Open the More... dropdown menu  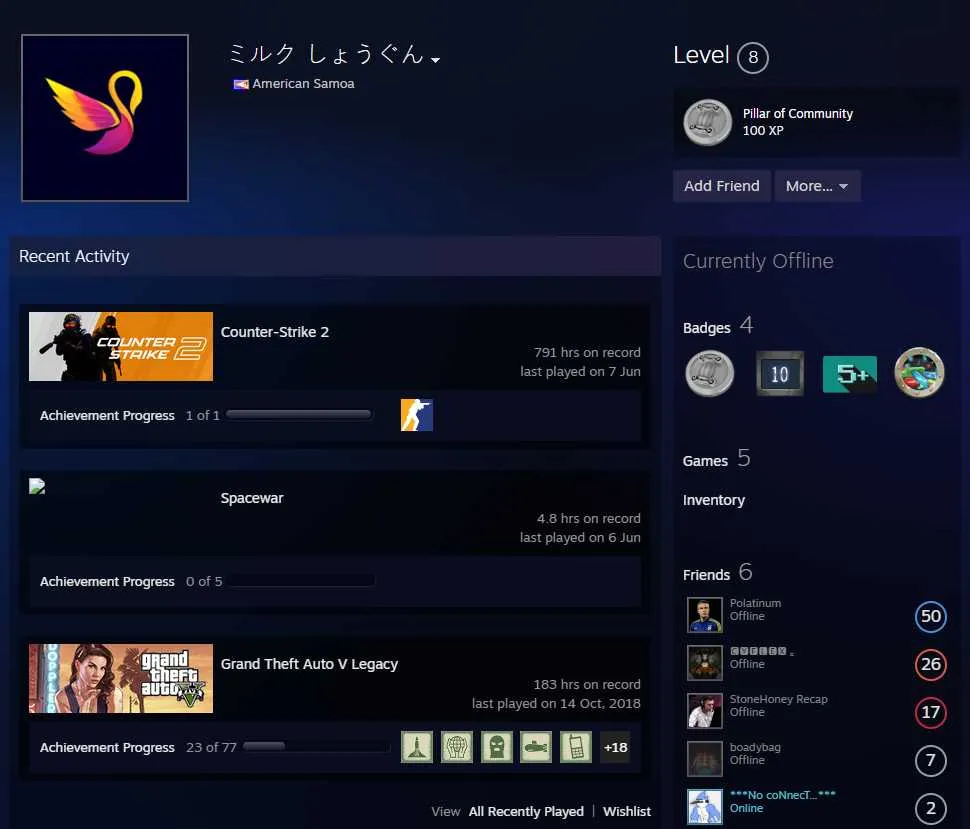(817, 186)
